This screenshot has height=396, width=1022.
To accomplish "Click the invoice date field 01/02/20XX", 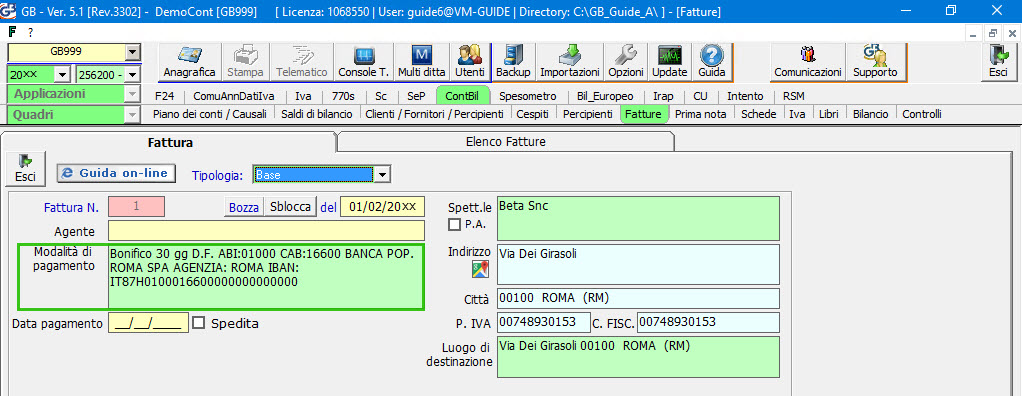I will [383, 207].
